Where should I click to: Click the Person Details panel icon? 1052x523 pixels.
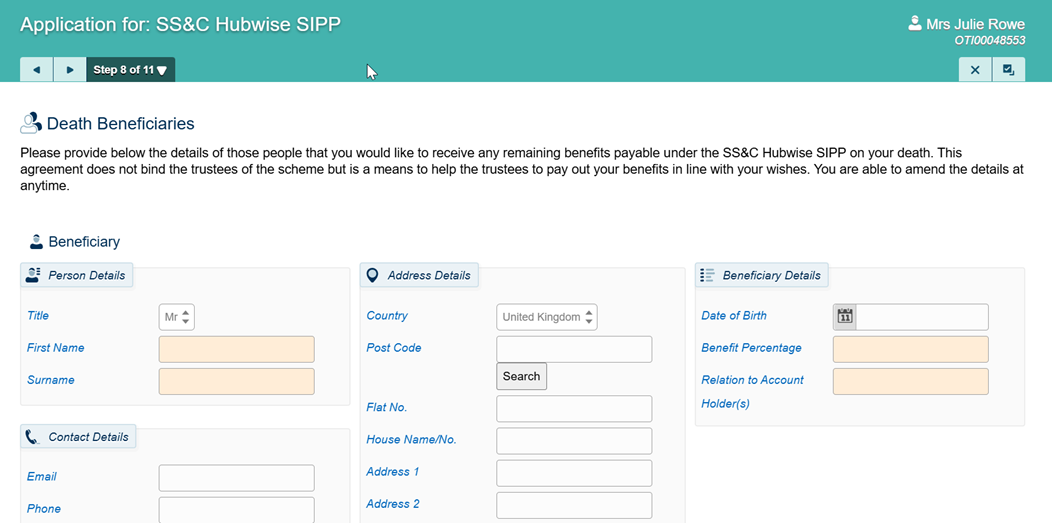[x=33, y=274]
